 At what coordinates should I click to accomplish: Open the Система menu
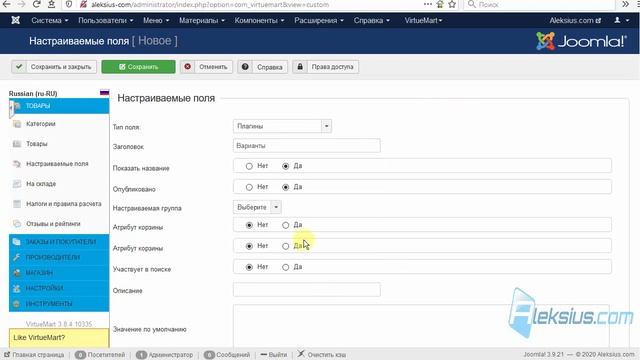[50, 20]
